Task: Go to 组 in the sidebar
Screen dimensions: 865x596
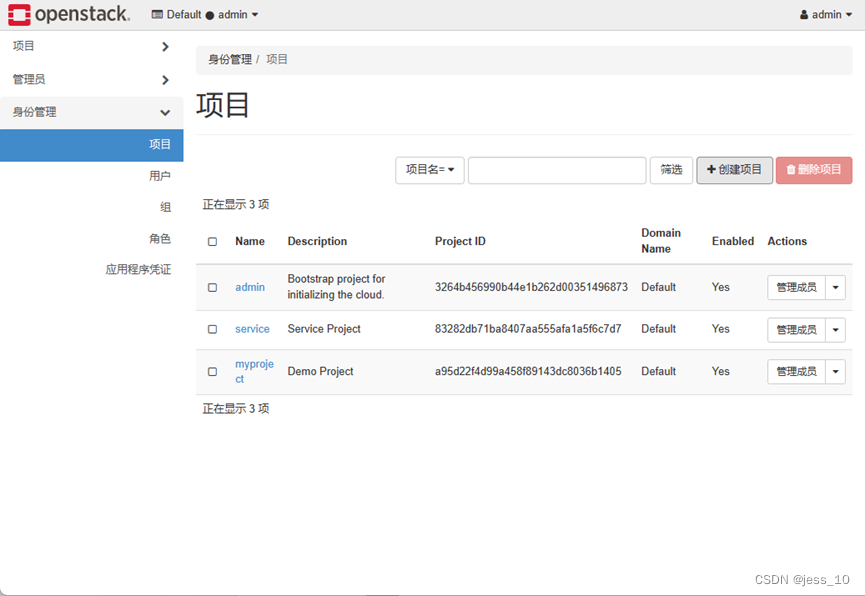Action: click(165, 207)
